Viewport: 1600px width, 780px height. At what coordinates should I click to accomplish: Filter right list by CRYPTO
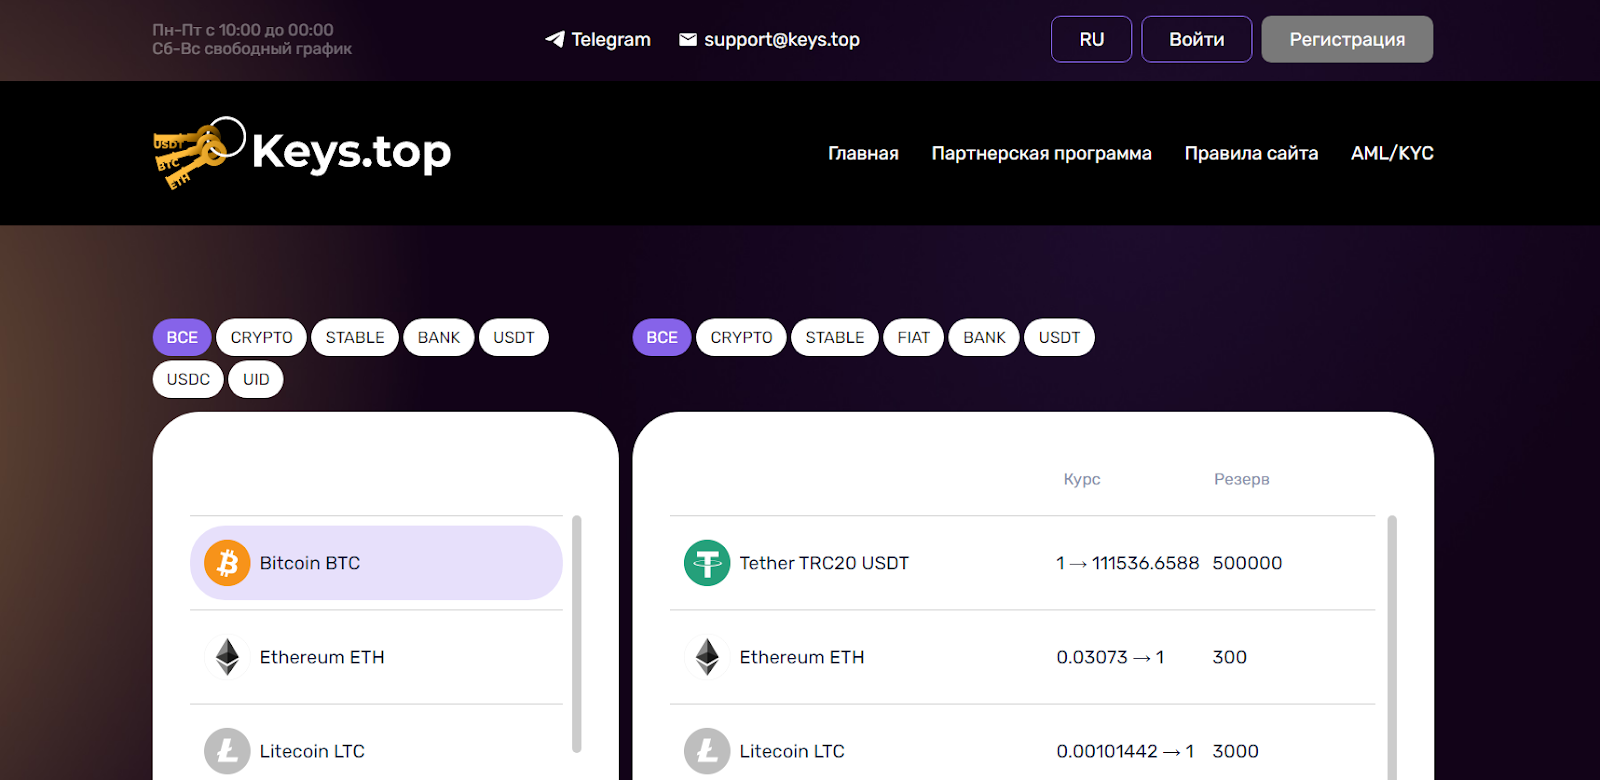(742, 337)
